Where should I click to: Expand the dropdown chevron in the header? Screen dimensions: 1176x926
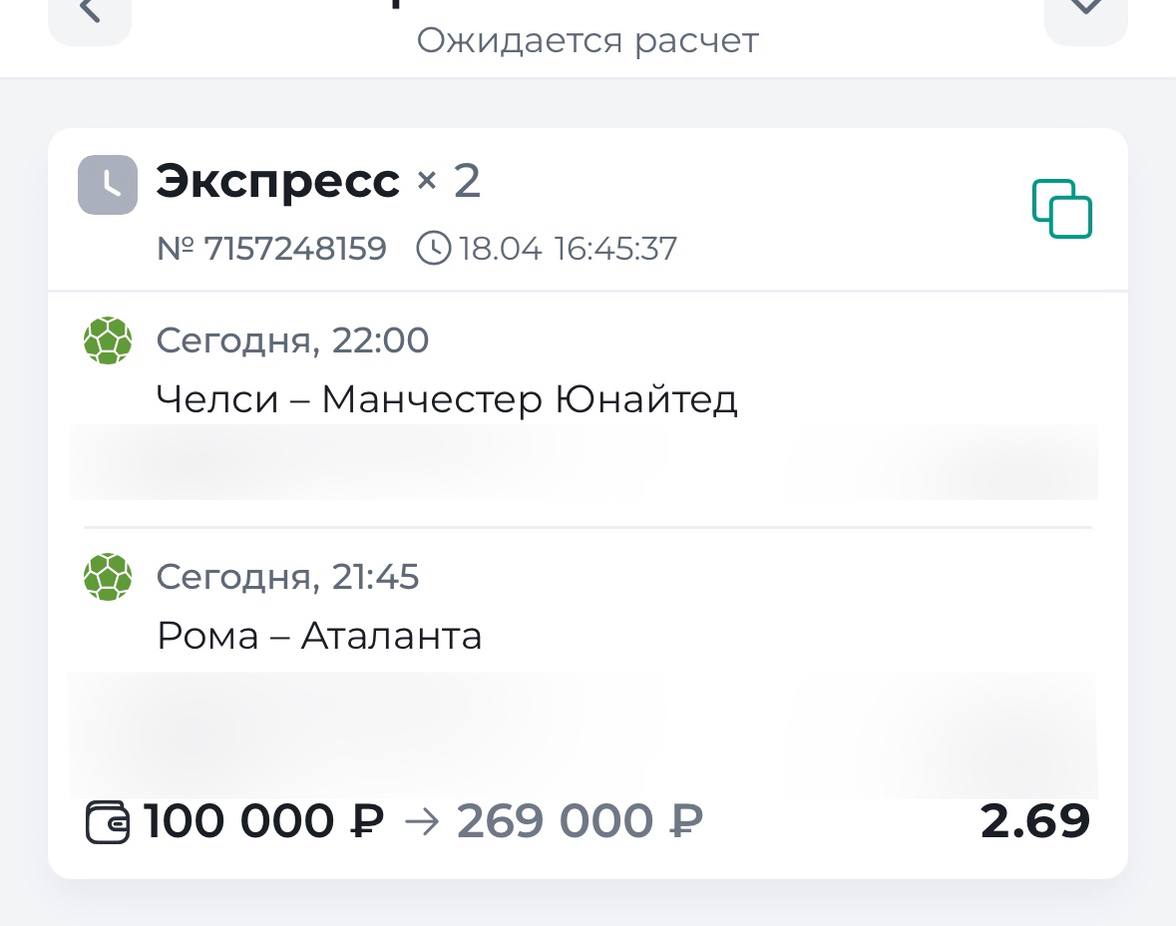click(1085, 10)
